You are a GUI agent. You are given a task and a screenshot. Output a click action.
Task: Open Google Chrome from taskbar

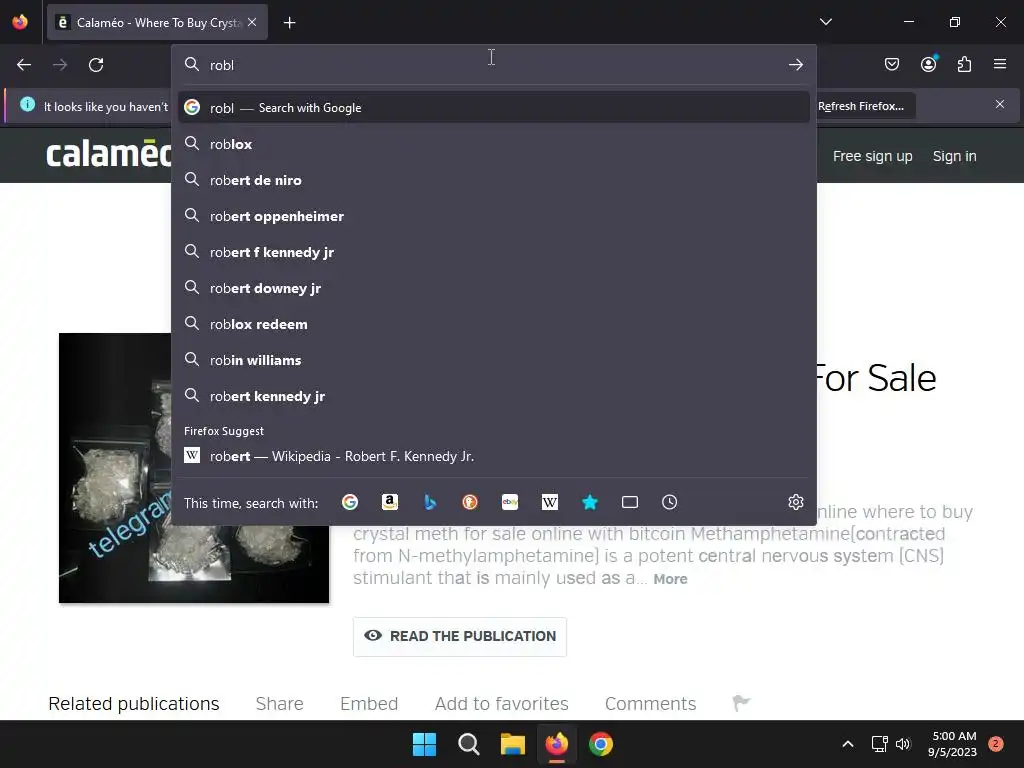point(601,744)
